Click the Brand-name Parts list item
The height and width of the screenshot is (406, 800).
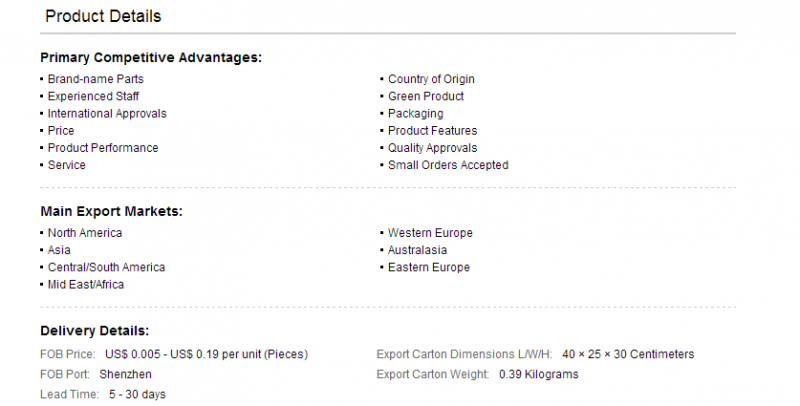95,79
